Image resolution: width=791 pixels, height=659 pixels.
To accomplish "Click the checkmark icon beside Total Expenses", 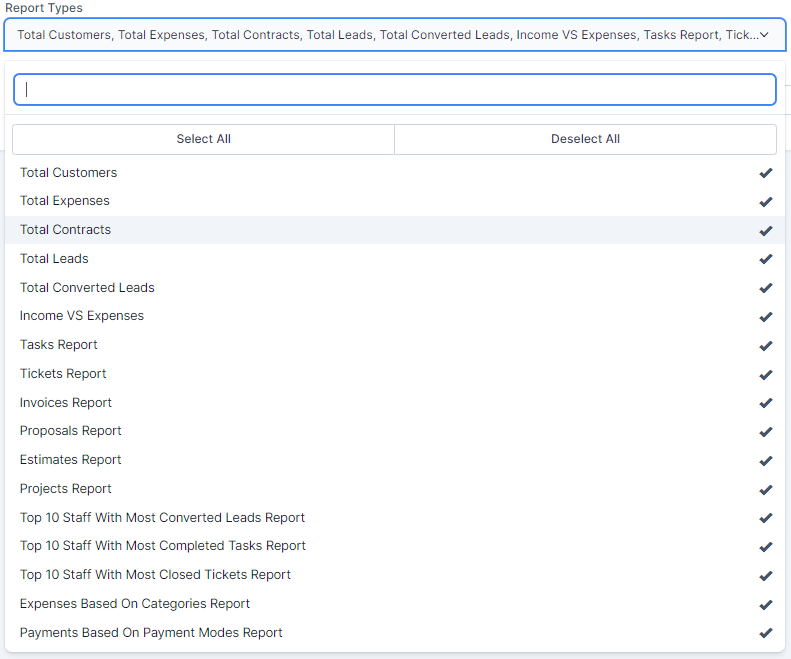I will 765,201.
